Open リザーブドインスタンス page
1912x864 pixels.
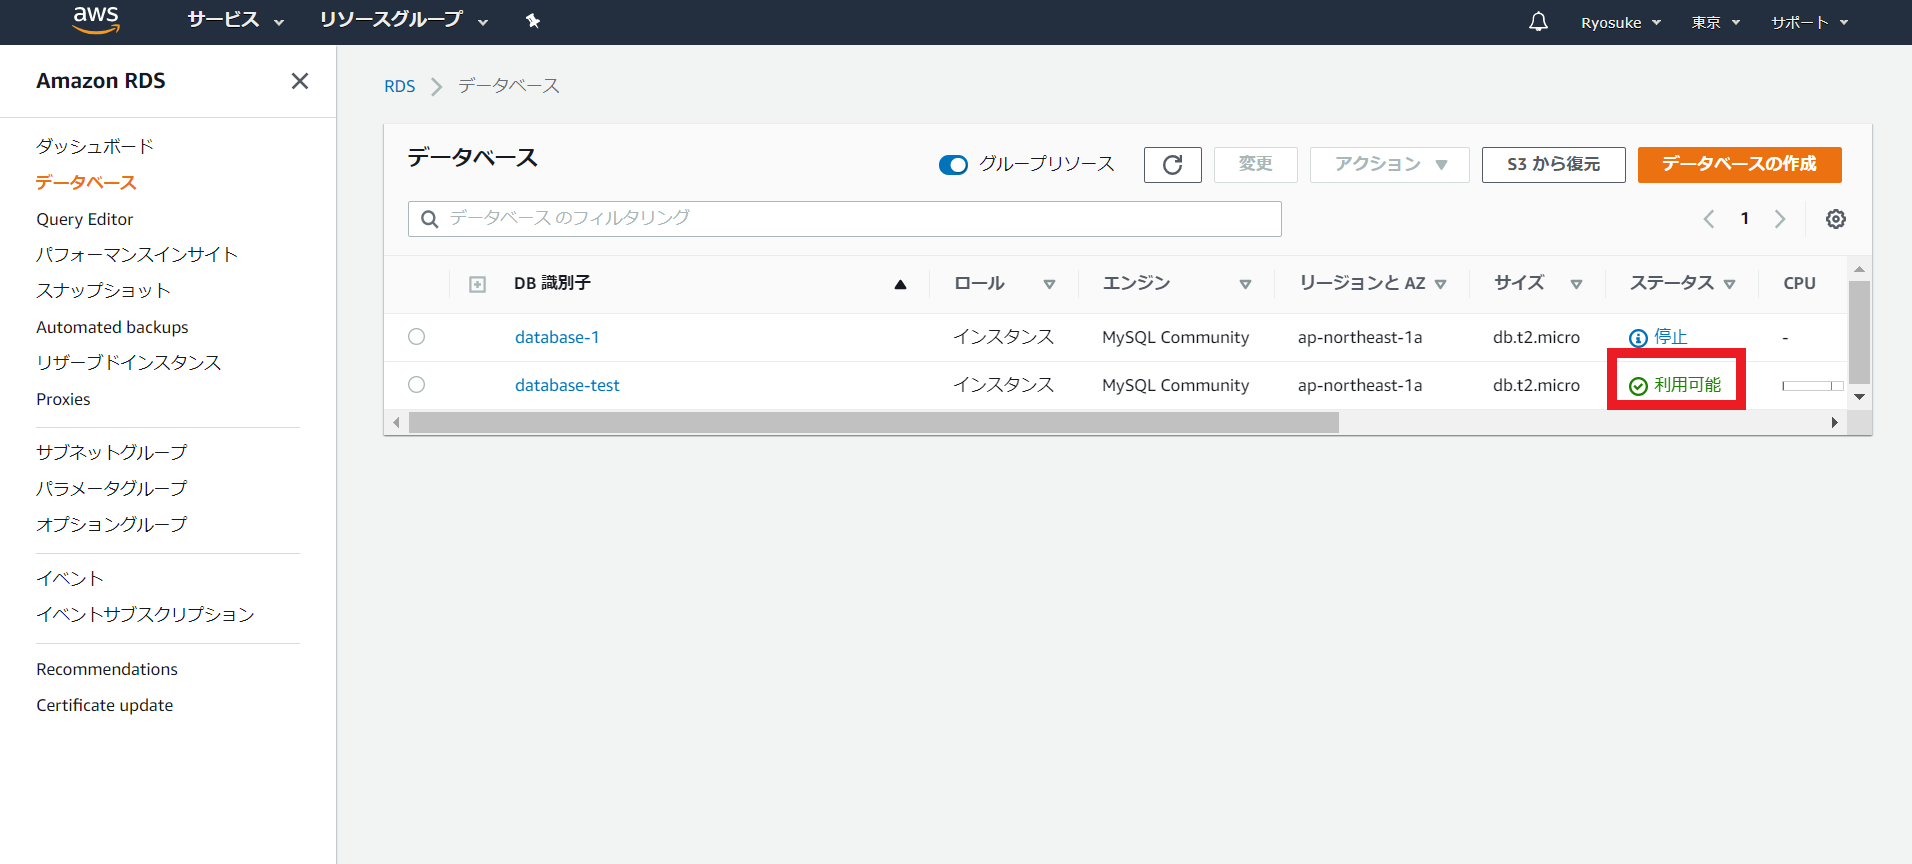[129, 362]
